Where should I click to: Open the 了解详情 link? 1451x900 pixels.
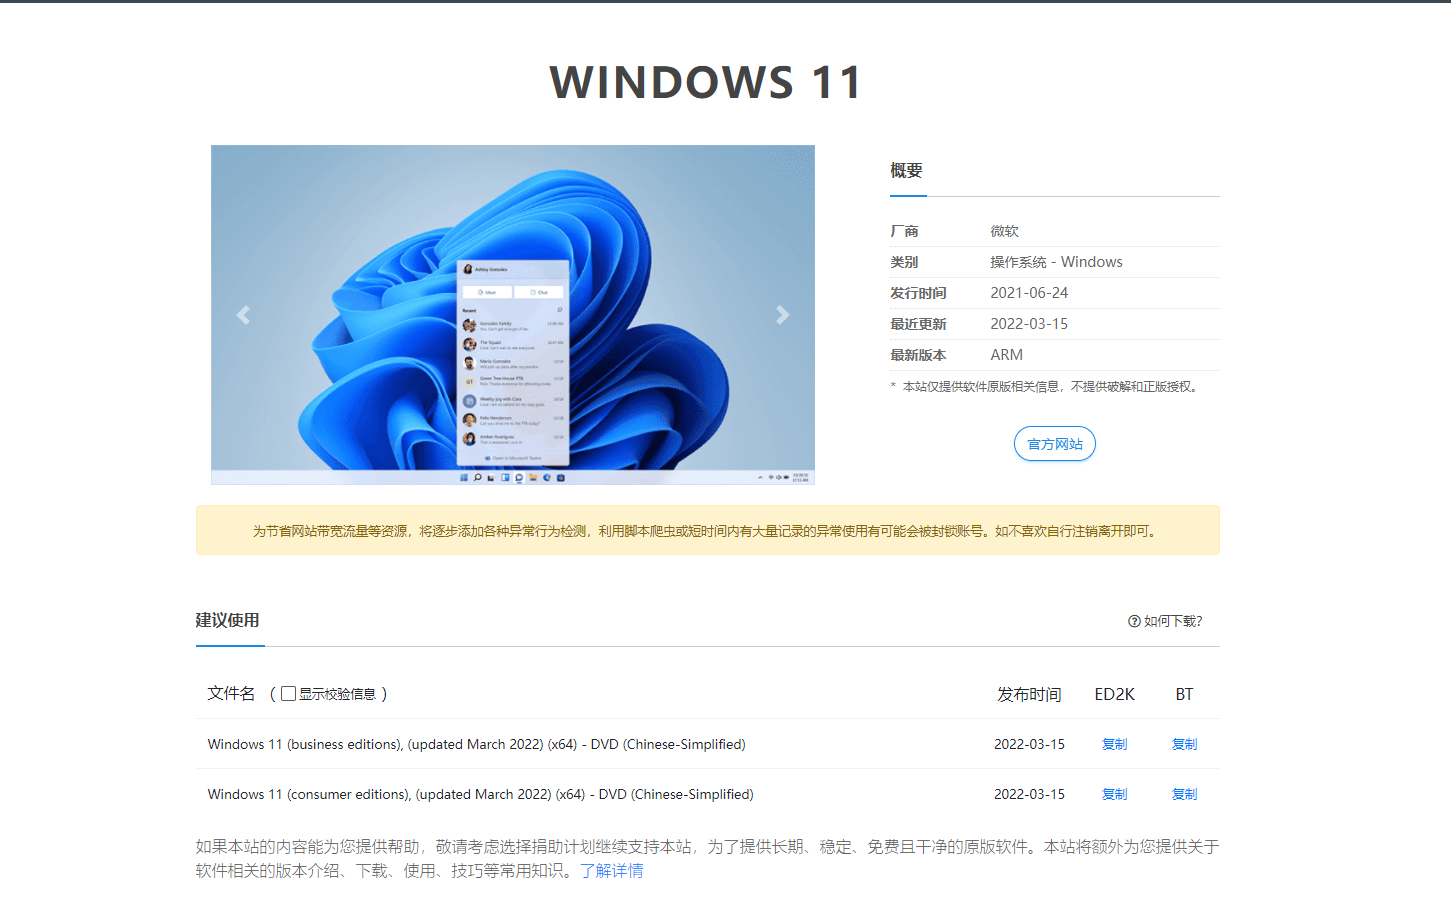(x=611, y=871)
